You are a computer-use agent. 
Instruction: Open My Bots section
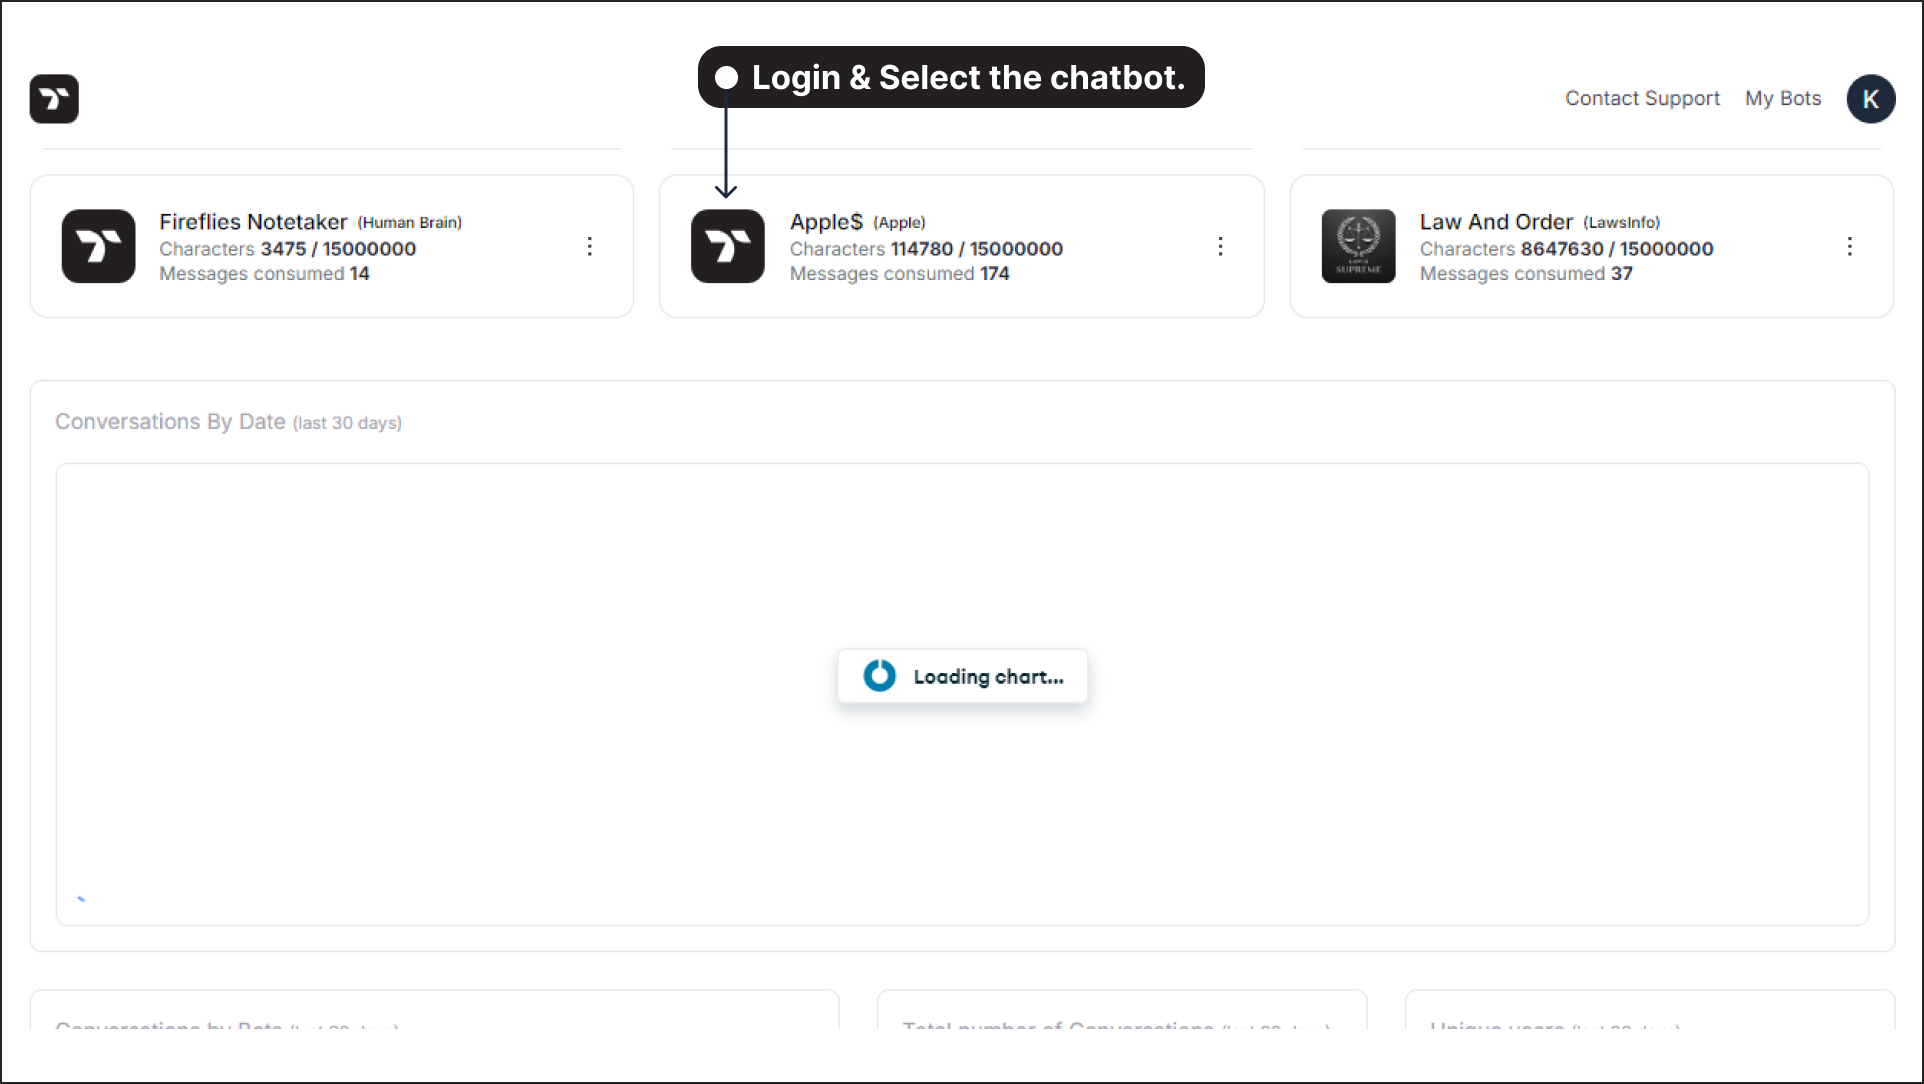click(x=1783, y=98)
